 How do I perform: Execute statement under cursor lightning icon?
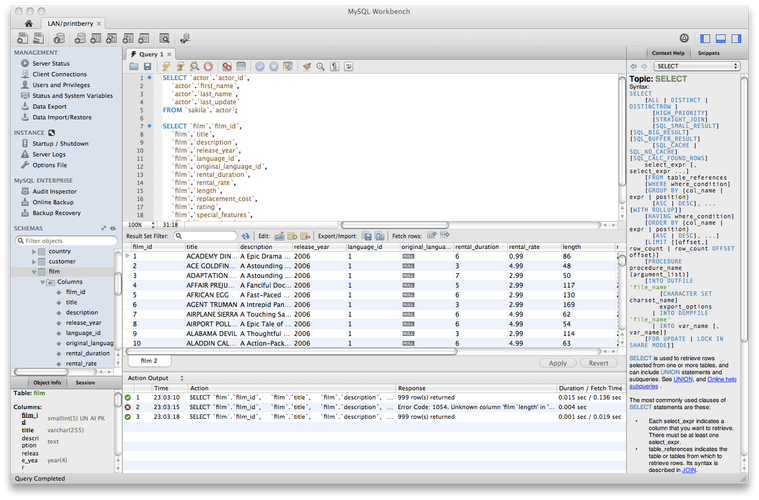(180, 66)
